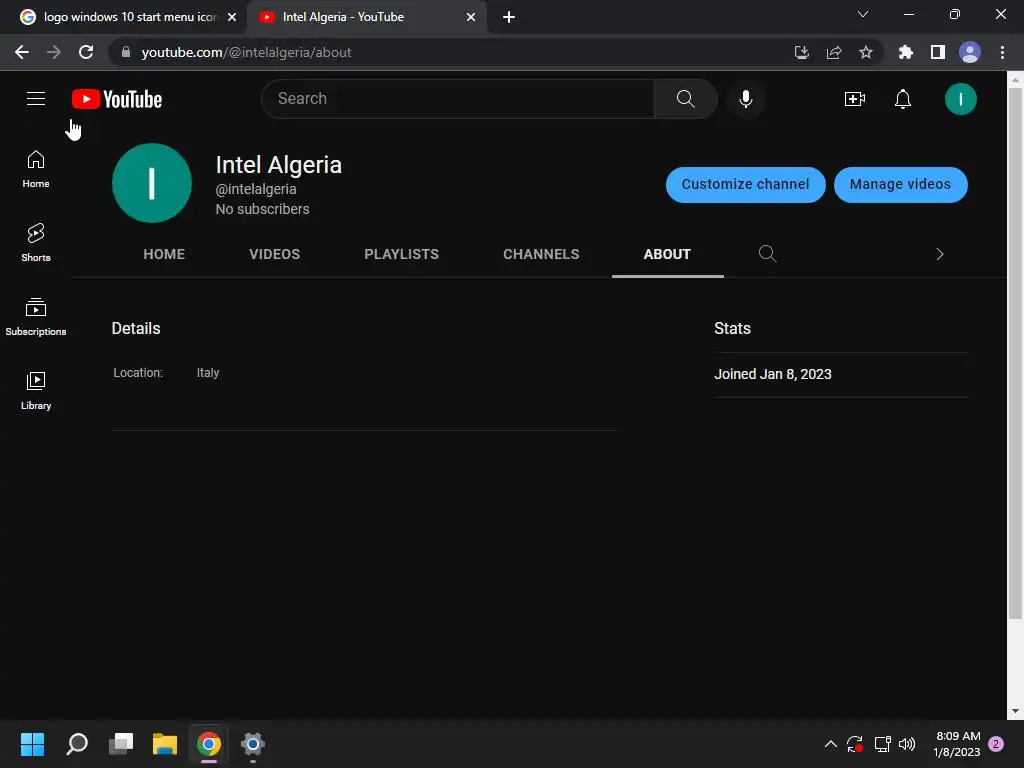Click the YouTube logo
The width and height of the screenshot is (1024, 768).
pos(117,99)
